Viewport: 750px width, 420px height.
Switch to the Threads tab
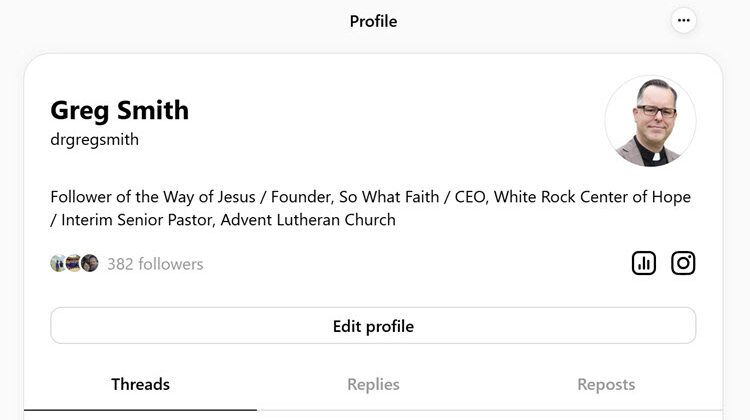click(x=140, y=384)
